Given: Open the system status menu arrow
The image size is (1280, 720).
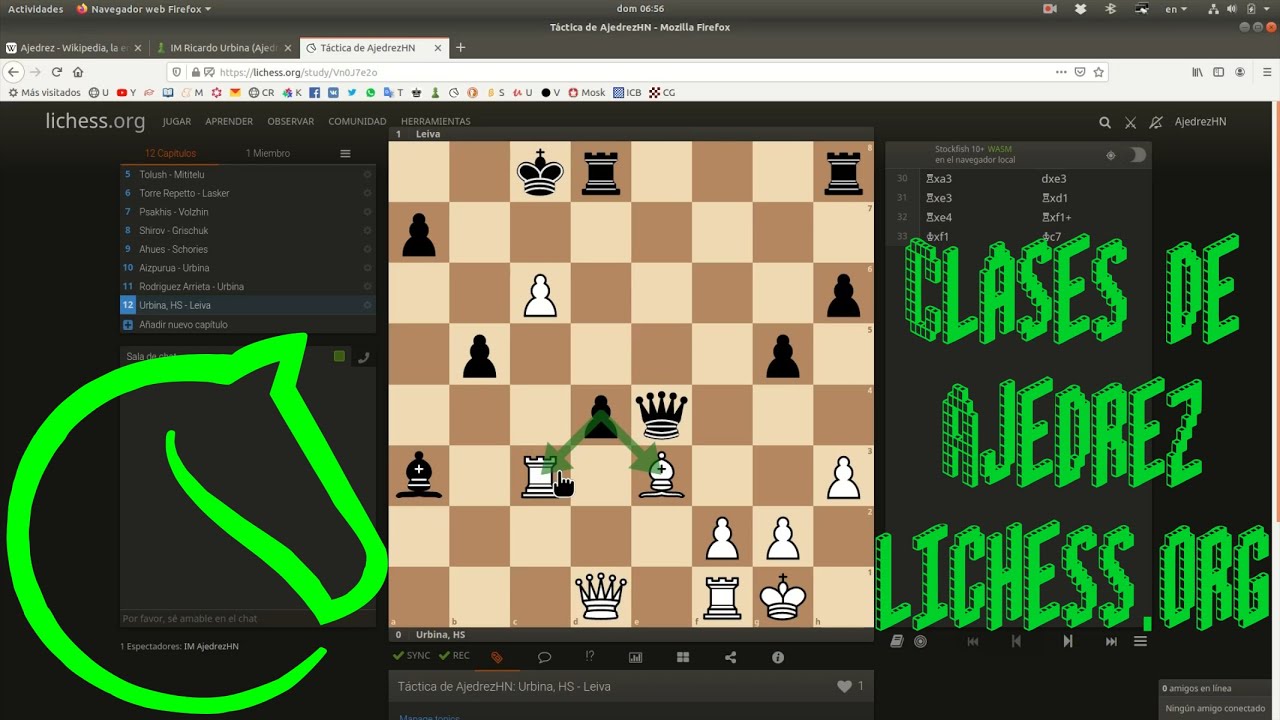Looking at the screenshot, I should pos(1265,9).
